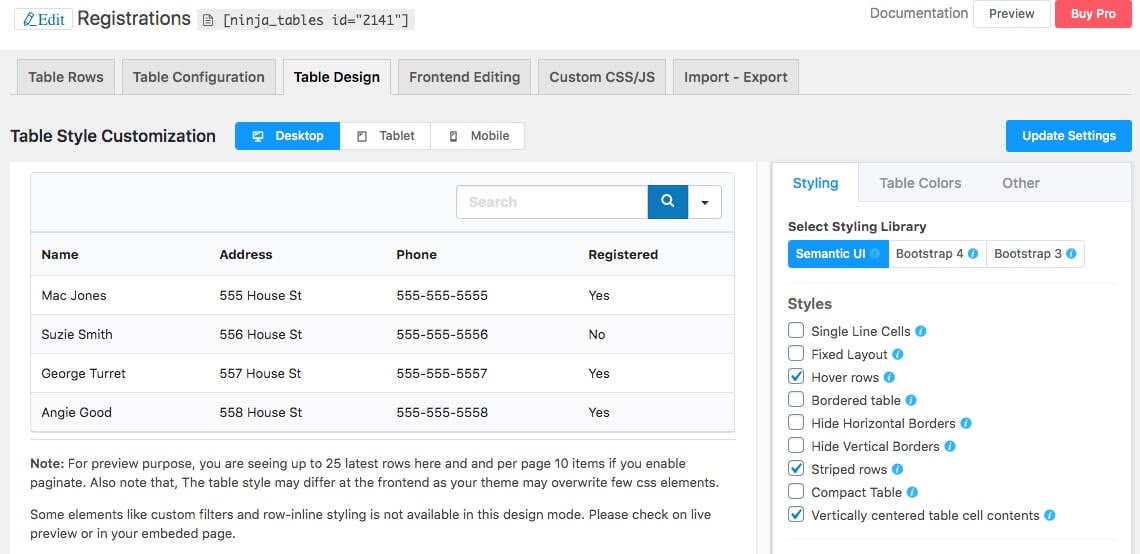Click the Mac Jones cell
Screen dimensions: 1140x554
(x=73, y=295)
